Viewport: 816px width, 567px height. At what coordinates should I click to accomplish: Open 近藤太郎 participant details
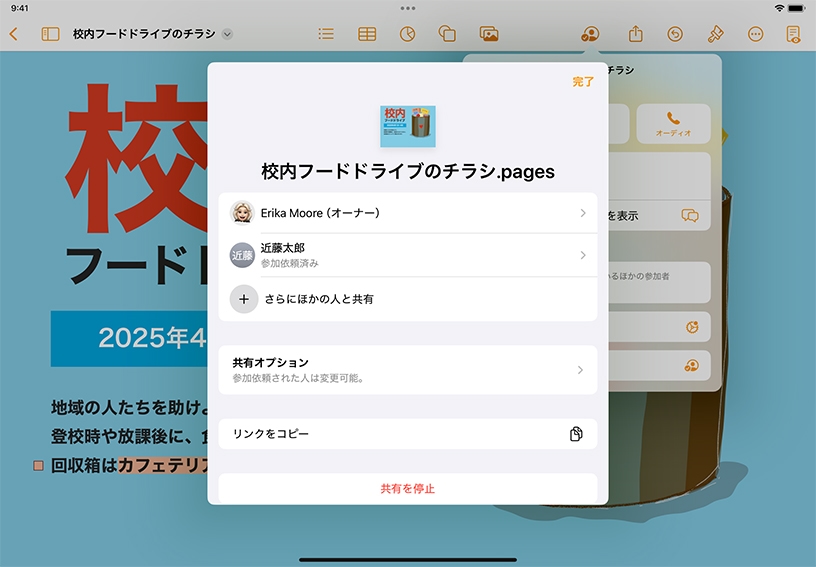(407, 255)
